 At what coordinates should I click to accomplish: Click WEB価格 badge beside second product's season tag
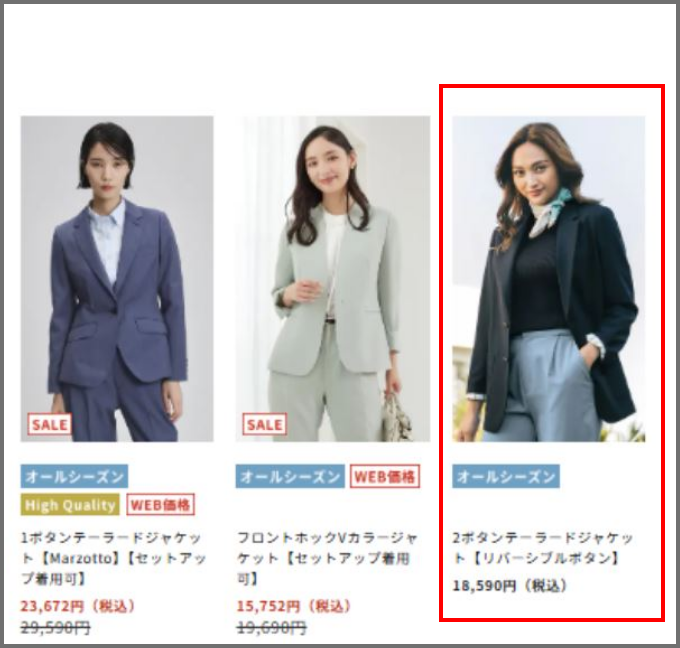pos(385,476)
